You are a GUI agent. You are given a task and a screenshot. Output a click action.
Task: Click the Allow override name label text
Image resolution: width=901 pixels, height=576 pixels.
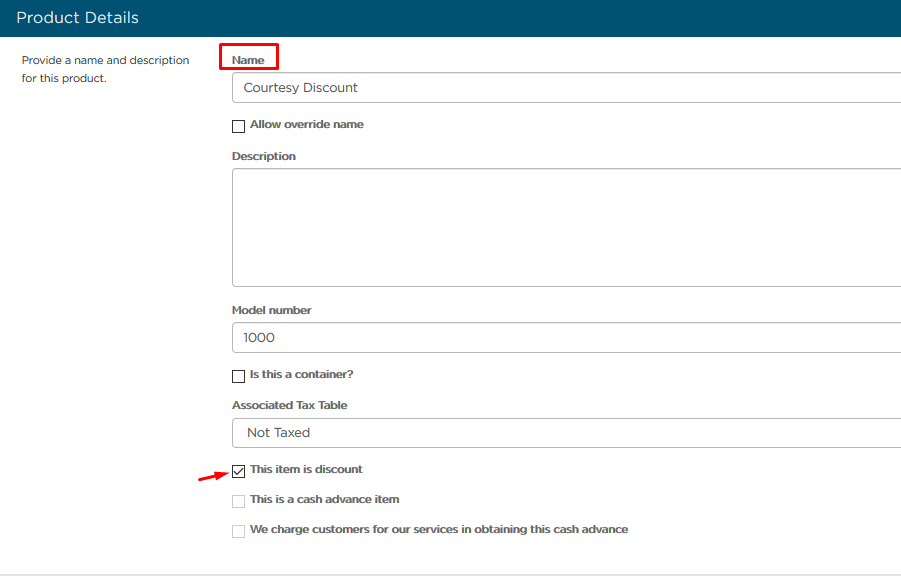(307, 124)
